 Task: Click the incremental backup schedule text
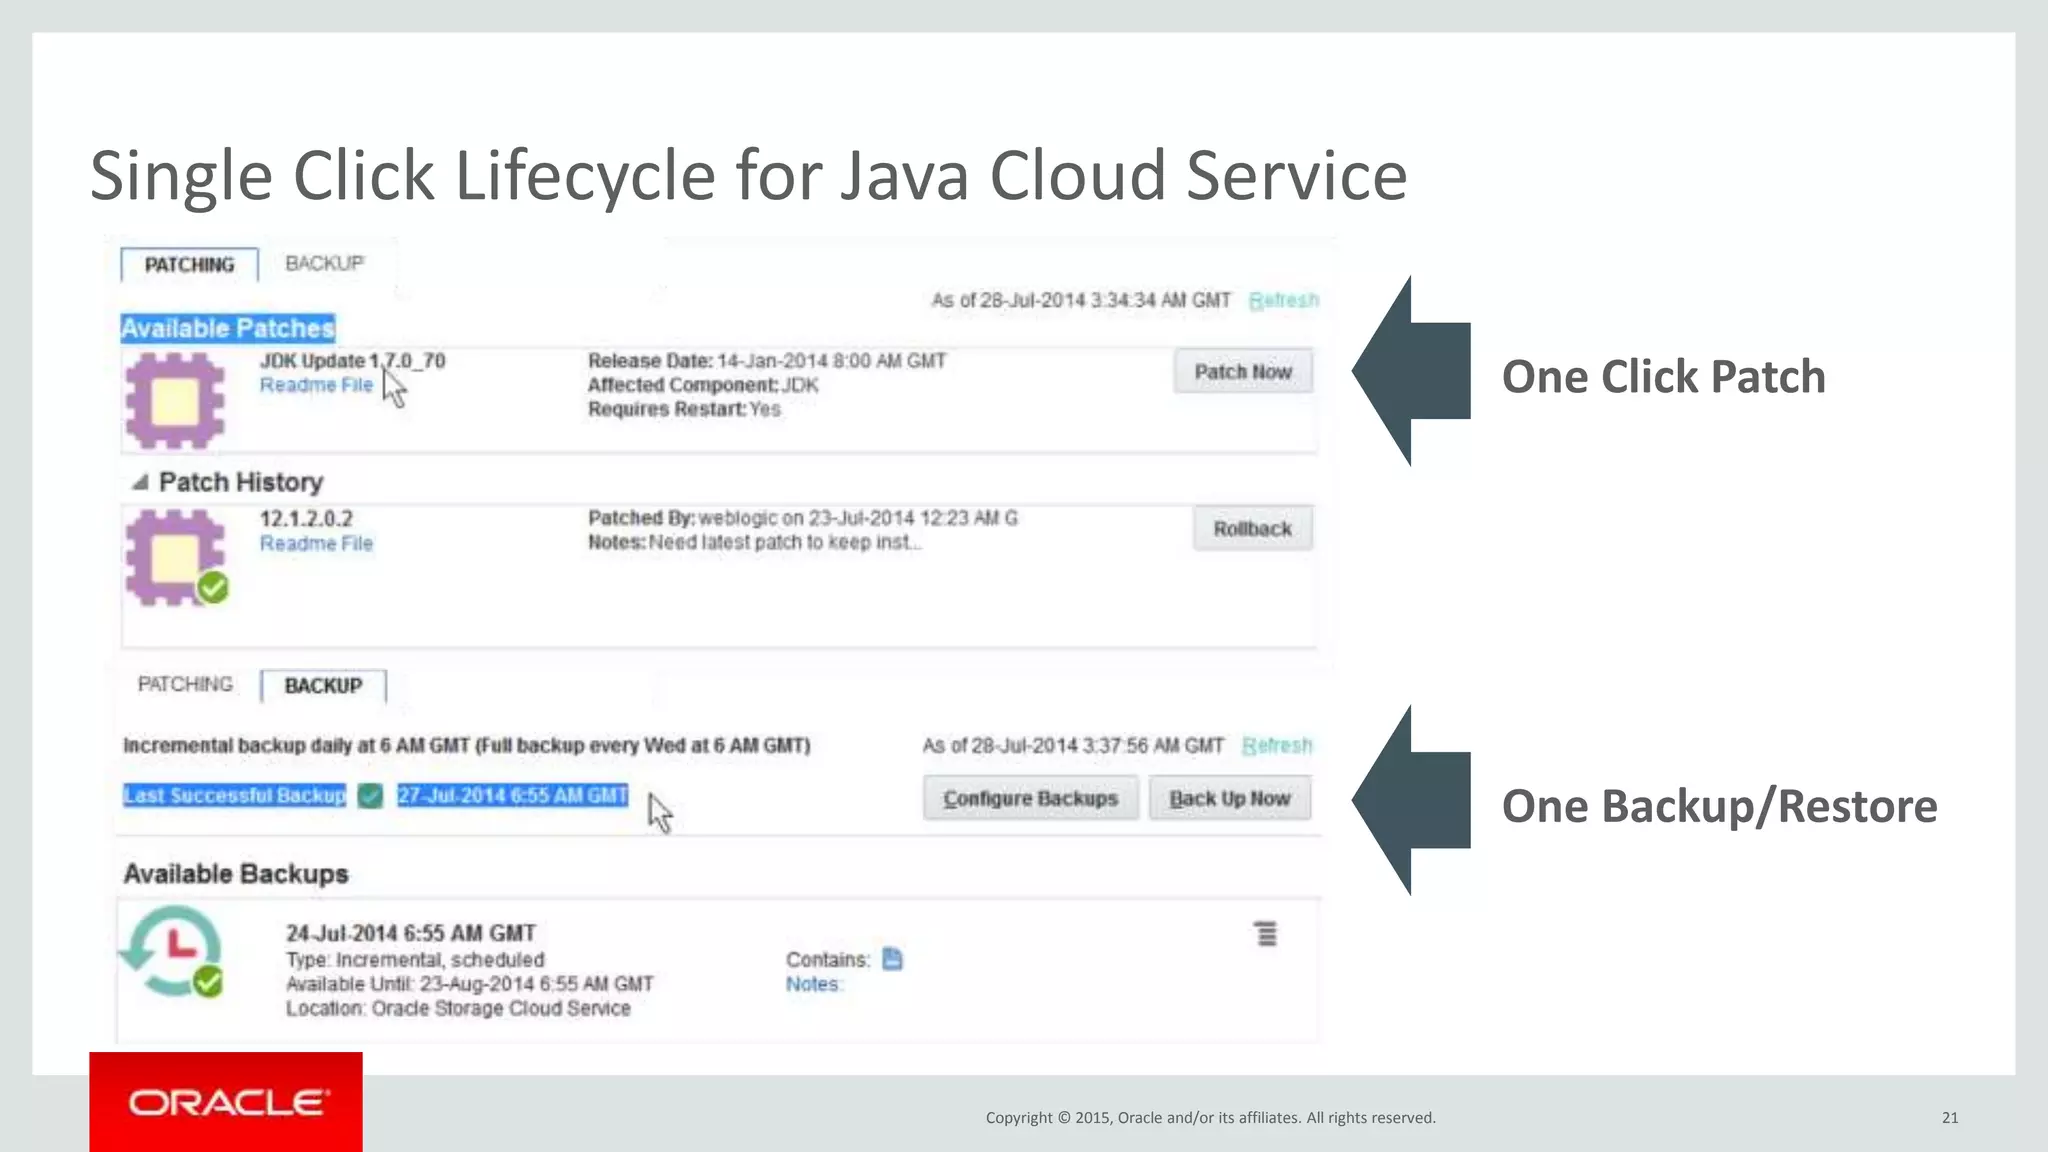pos(466,746)
